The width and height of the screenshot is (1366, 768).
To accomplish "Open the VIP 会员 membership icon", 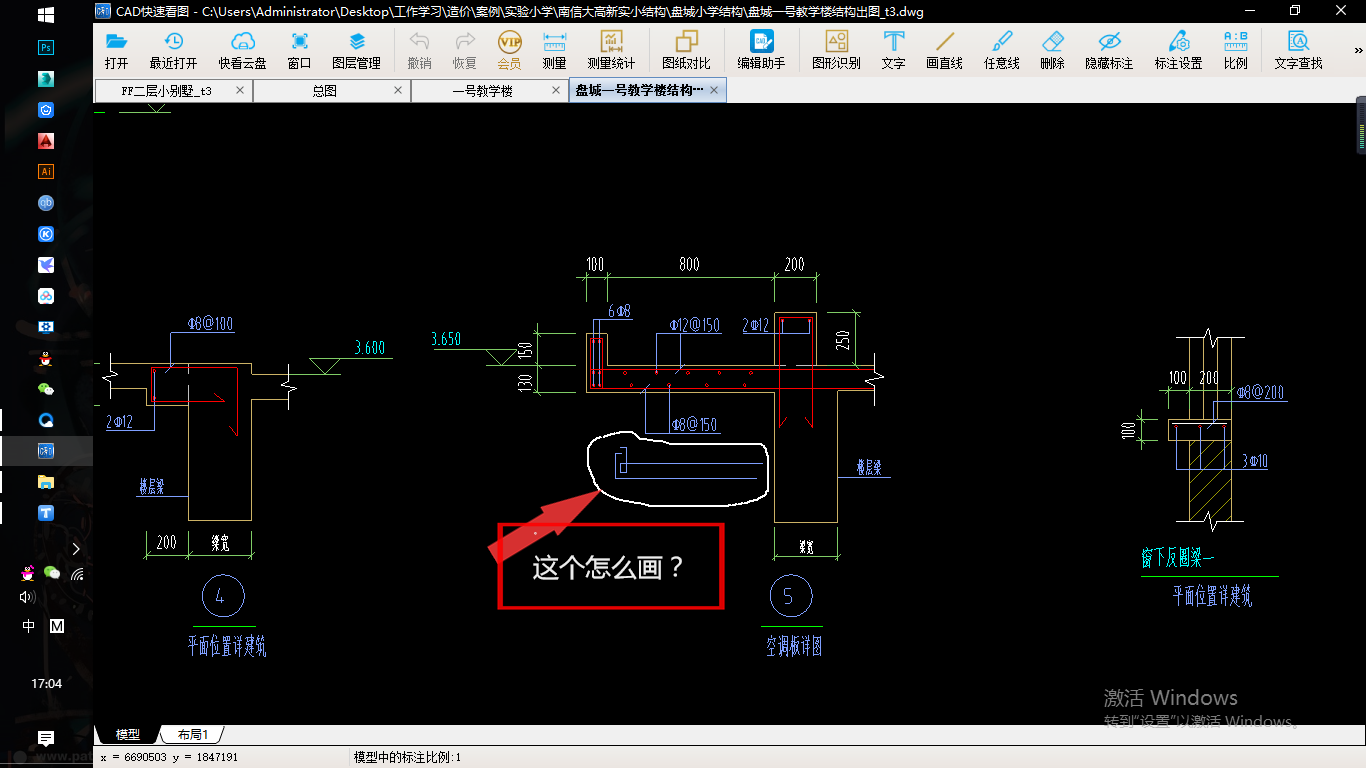I will point(510,50).
